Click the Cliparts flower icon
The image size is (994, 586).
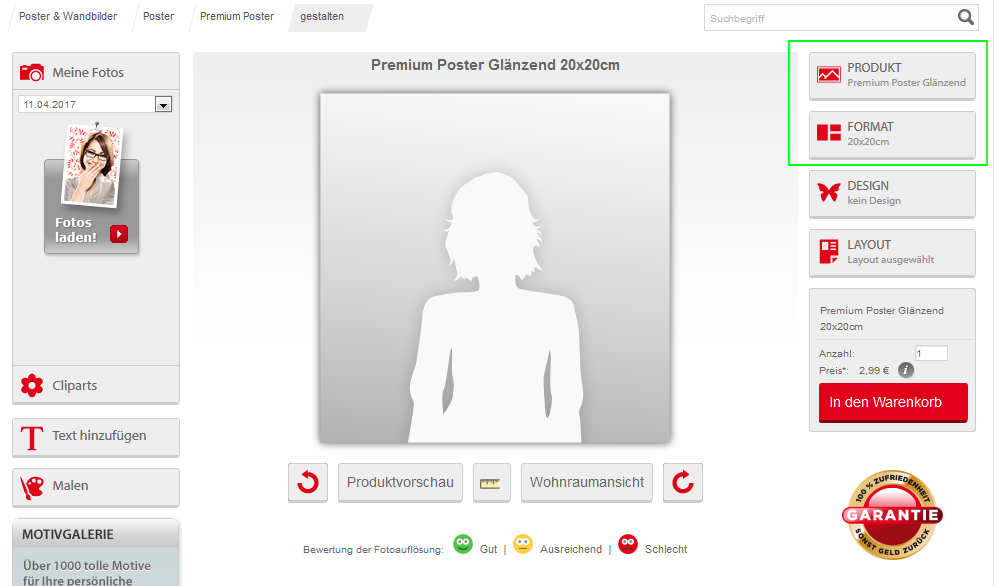pyautogui.click(x=32, y=385)
